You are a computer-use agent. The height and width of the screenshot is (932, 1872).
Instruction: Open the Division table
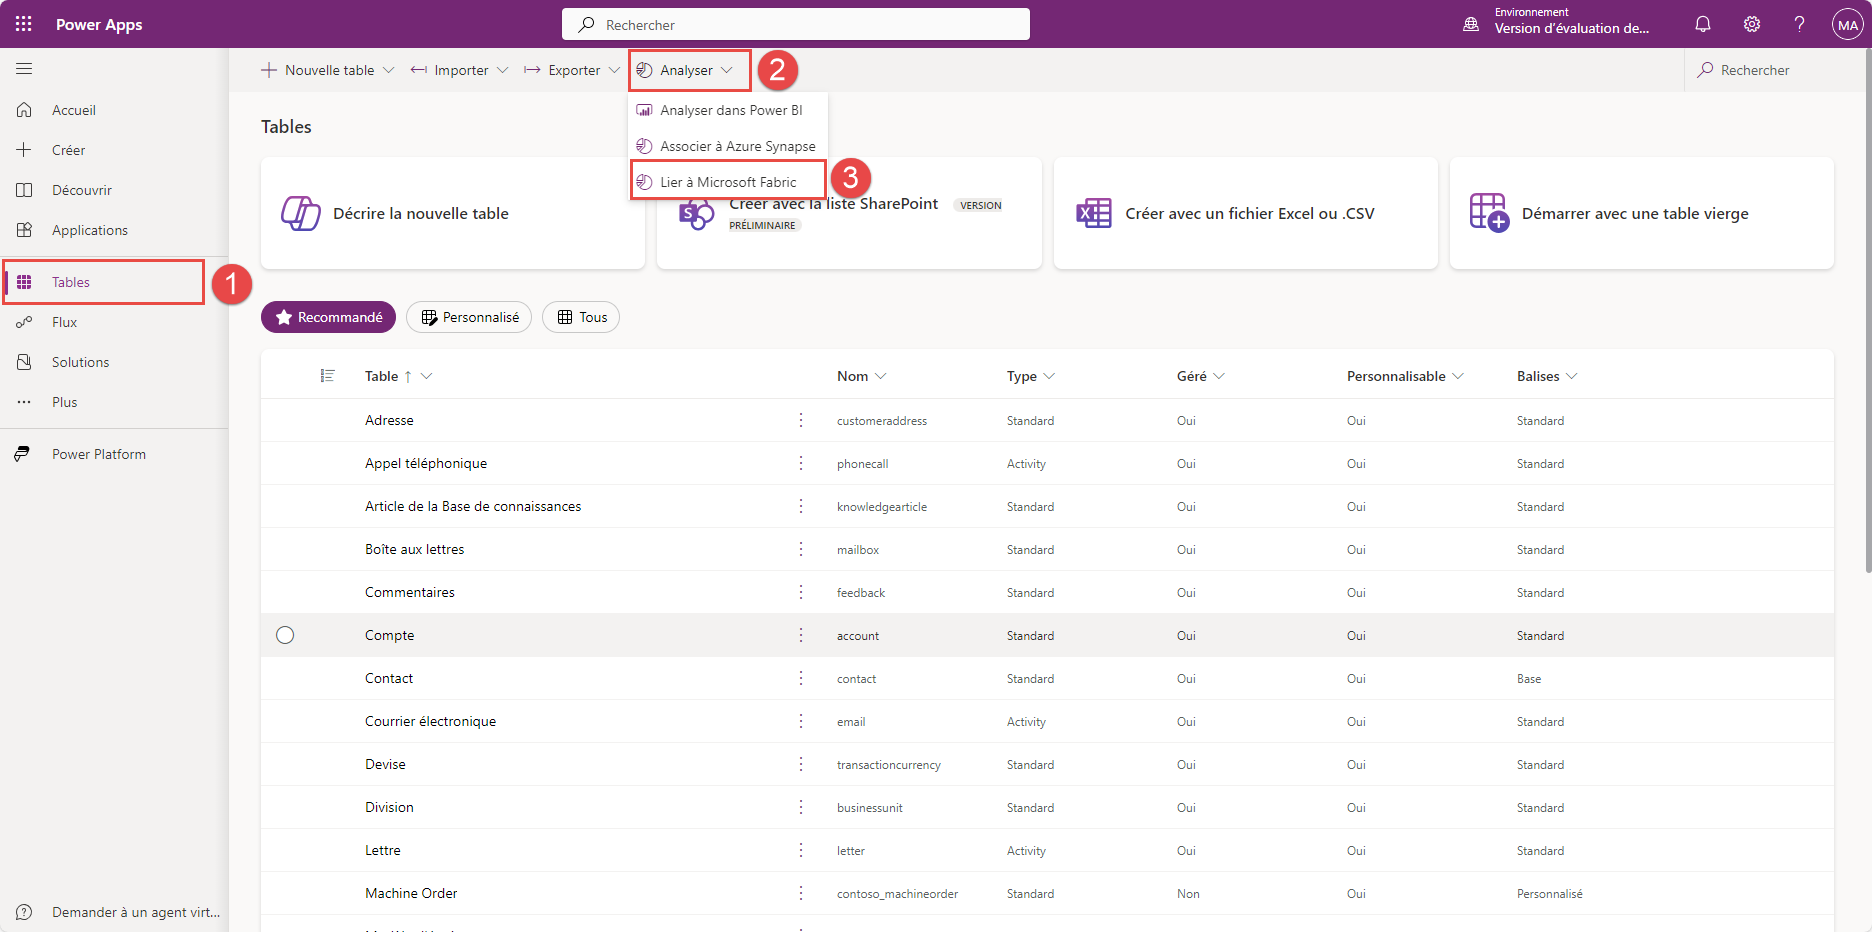coord(389,807)
